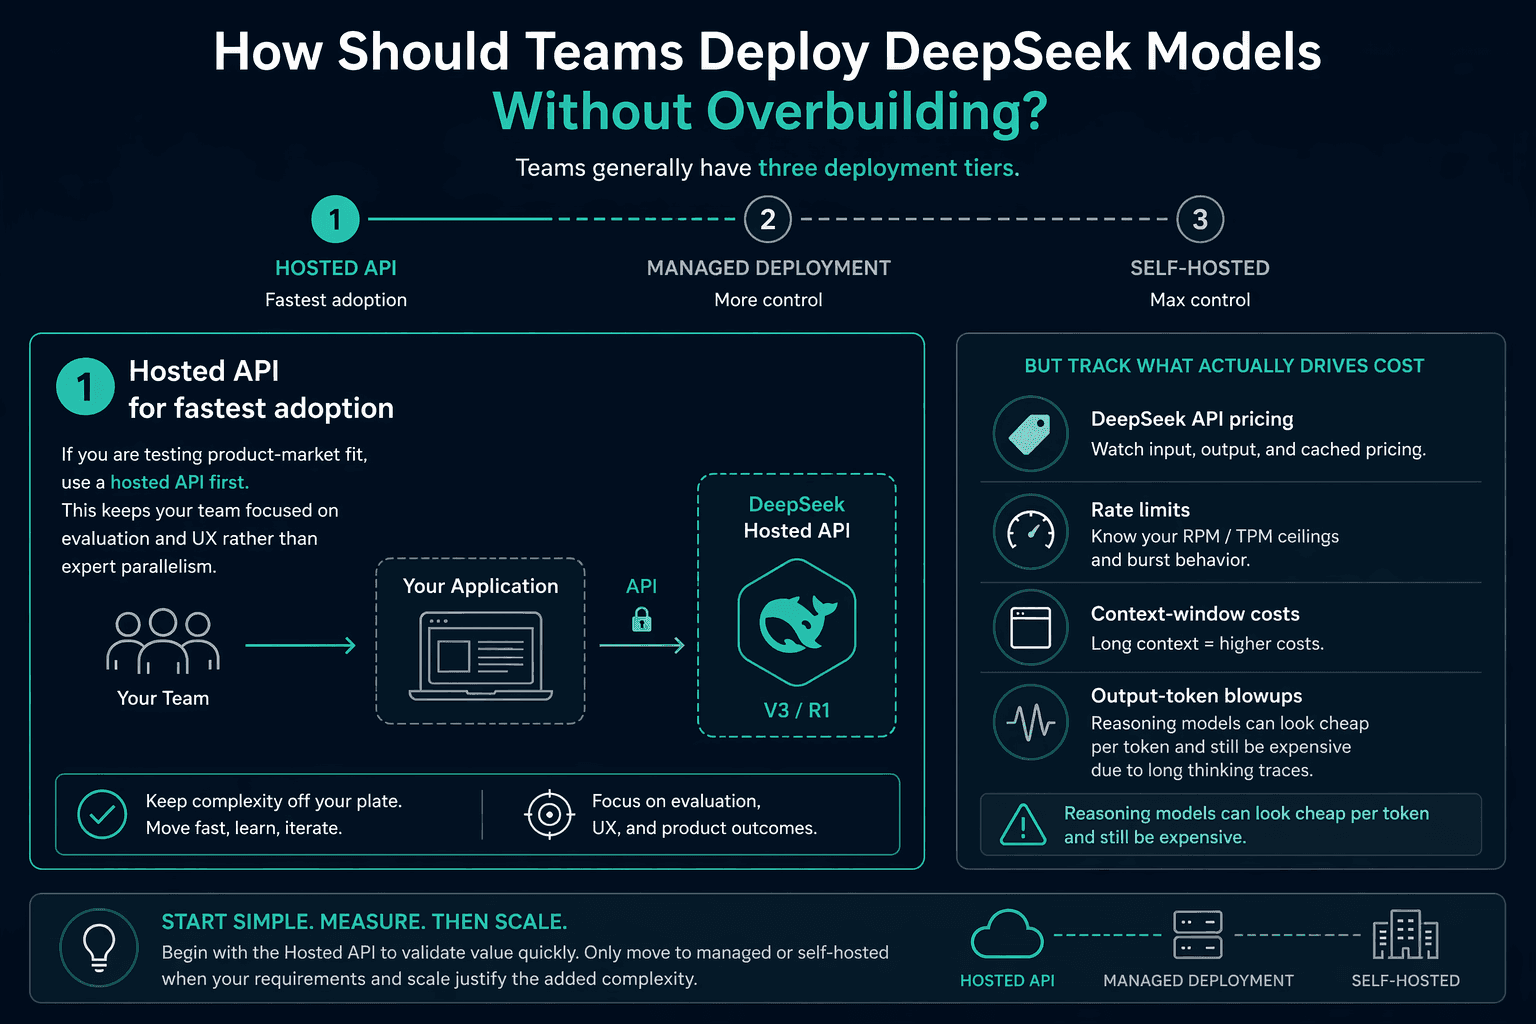Click 'Max control' subtitle

[1200, 300]
